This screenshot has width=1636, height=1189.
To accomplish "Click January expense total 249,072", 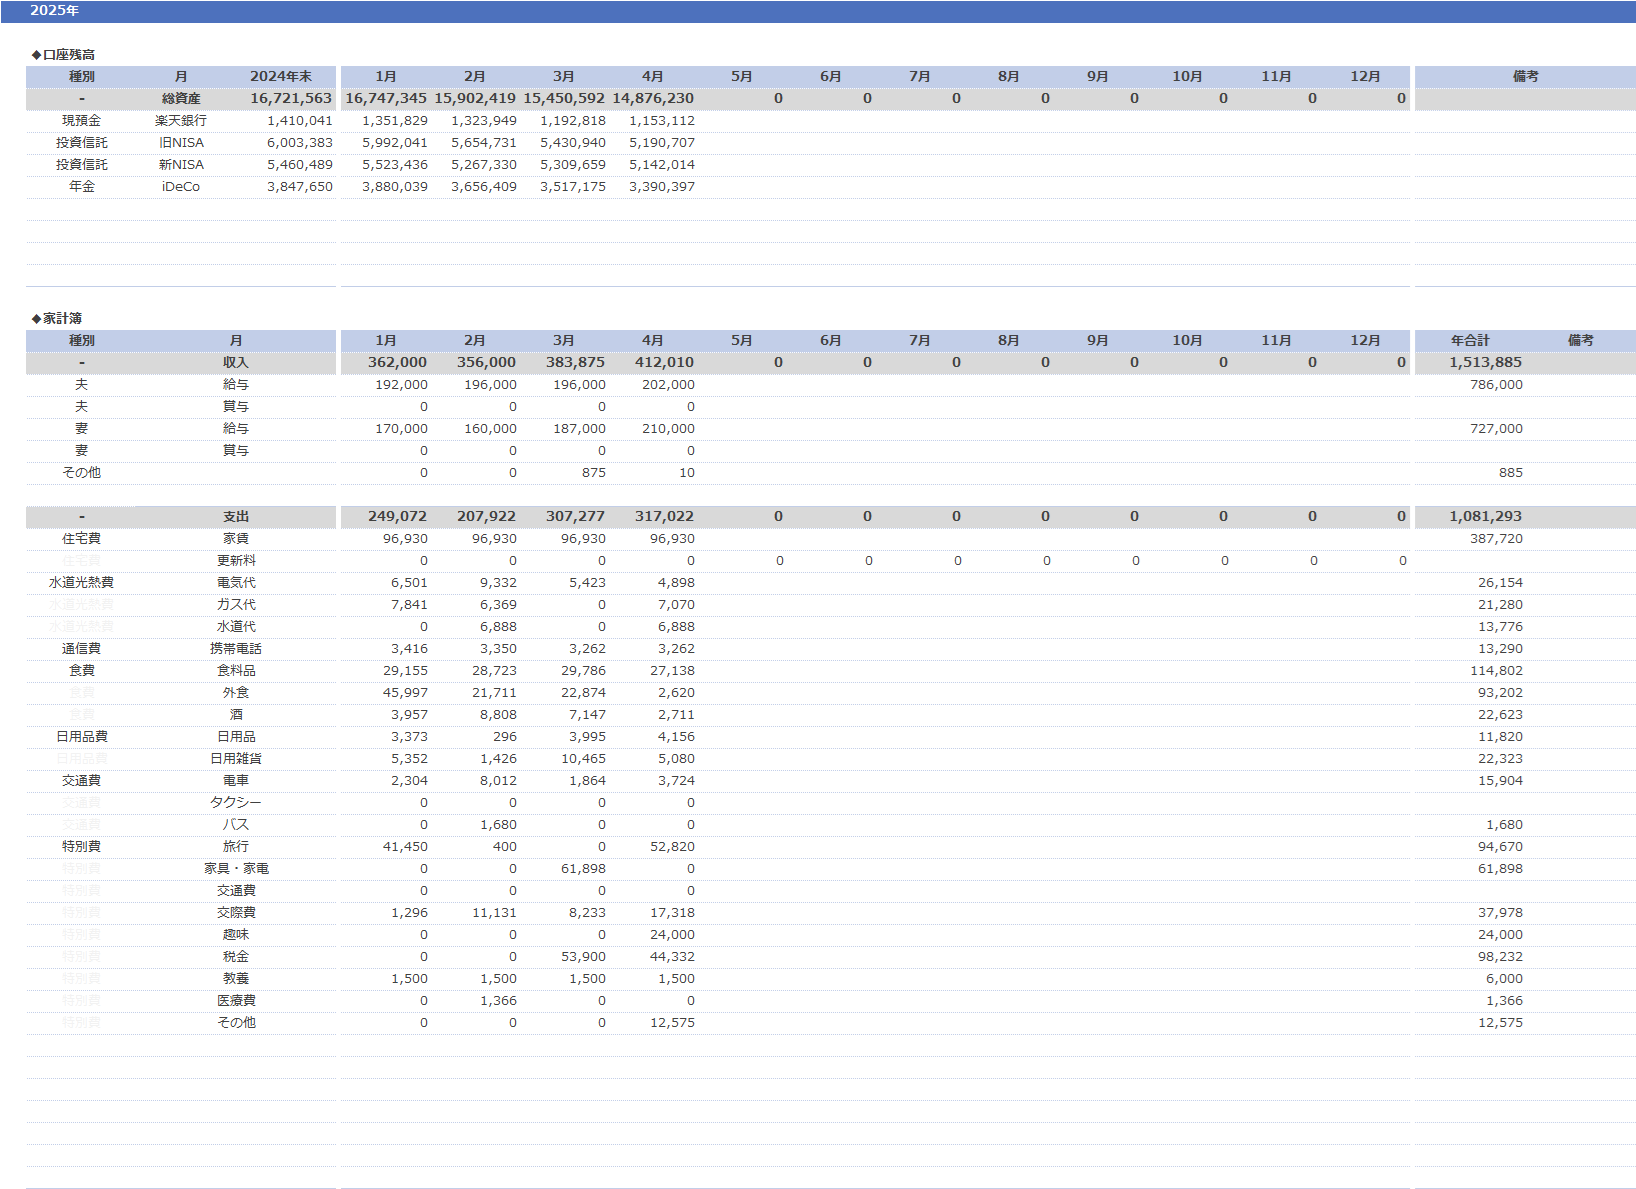I will [397, 517].
